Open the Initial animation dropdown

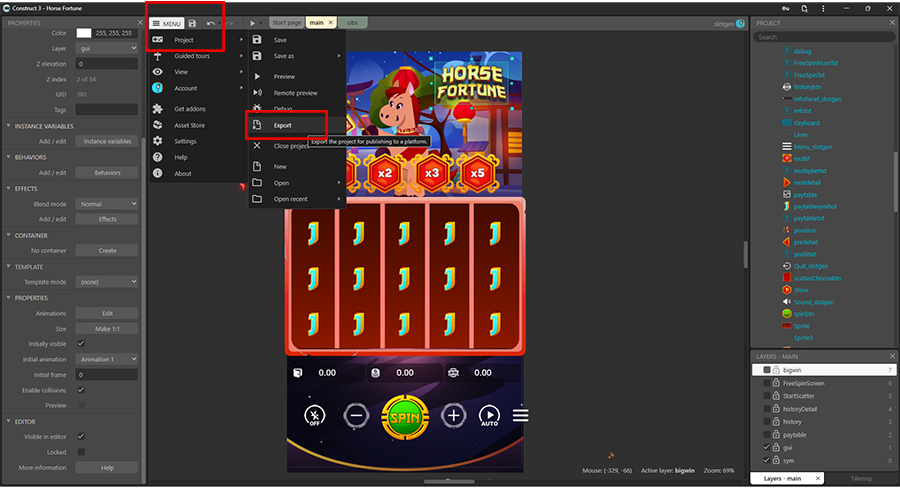point(107,359)
